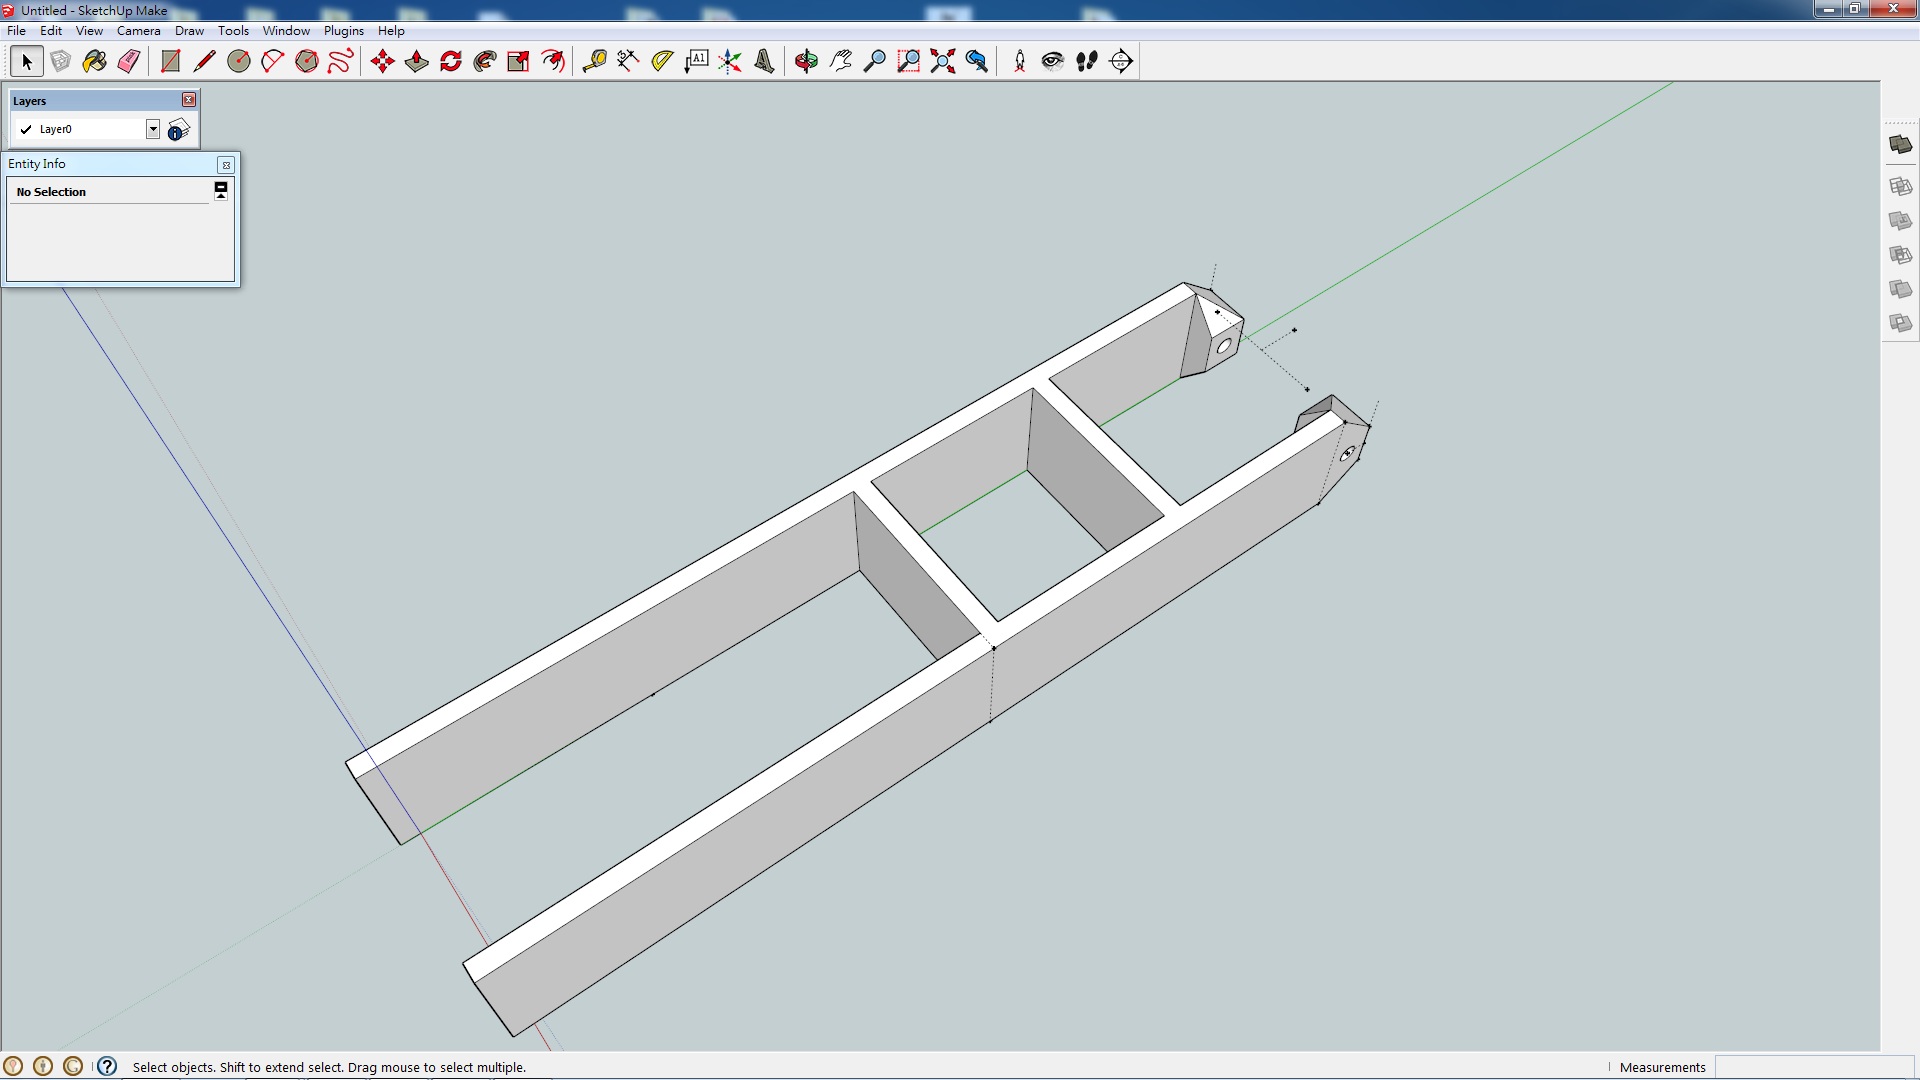Screen dimensions: 1920x1080
Task: Close the Layers panel
Action: [x=189, y=100]
